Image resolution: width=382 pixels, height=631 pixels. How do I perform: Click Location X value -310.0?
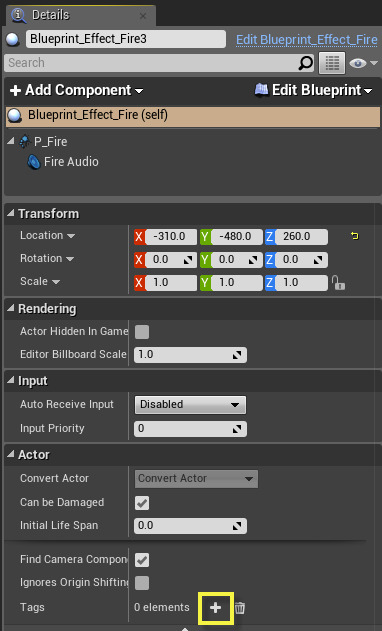(171, 237)
